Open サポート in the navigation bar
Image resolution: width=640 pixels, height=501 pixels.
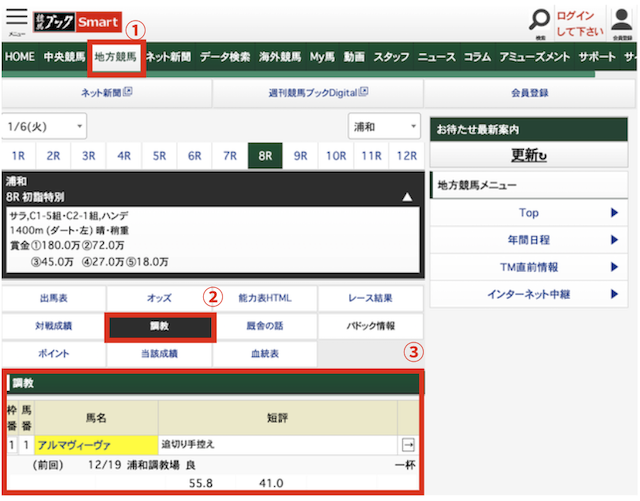click(597, 57)
